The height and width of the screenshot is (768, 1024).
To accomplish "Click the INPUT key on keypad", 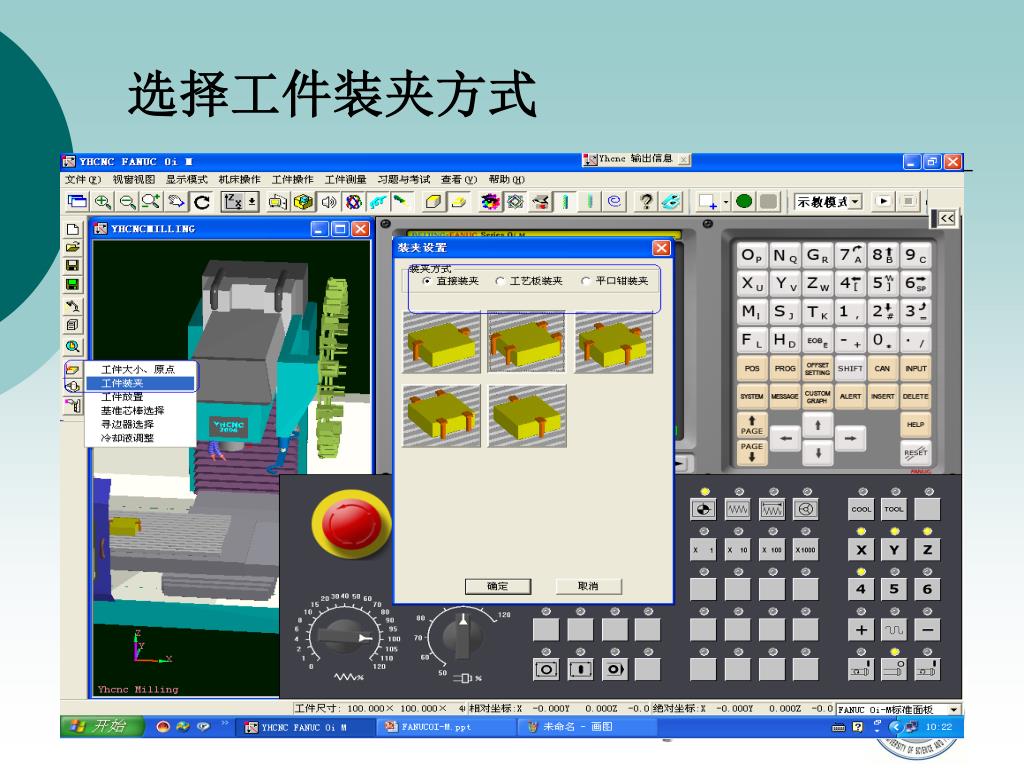I will [x=915, y=369].
